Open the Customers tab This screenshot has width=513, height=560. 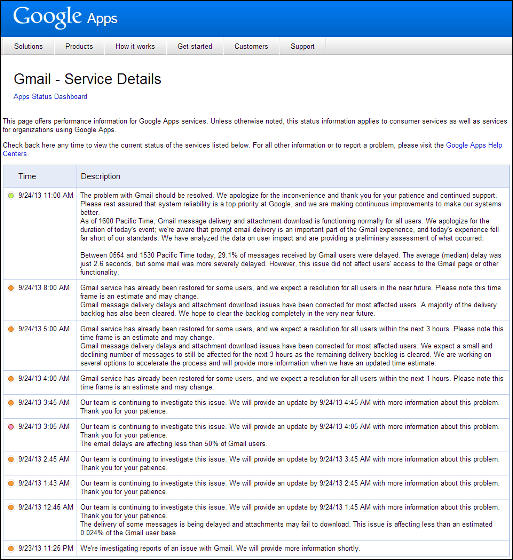coord(251,46)
